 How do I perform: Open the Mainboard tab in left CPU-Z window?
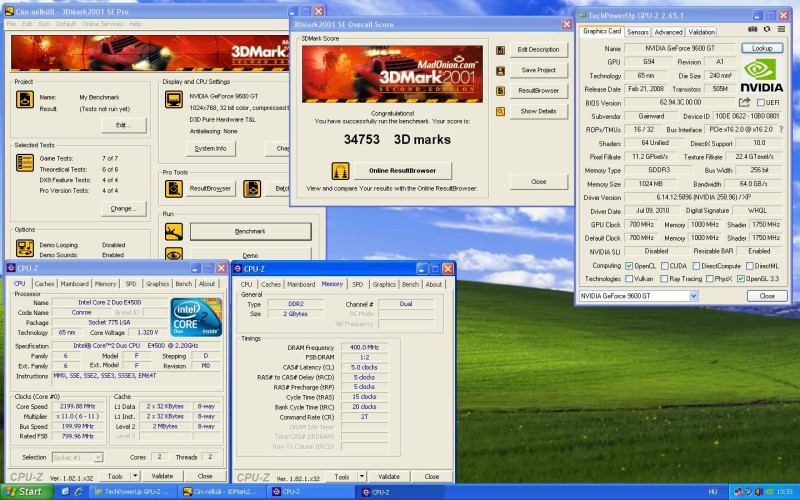coord(75,284)
